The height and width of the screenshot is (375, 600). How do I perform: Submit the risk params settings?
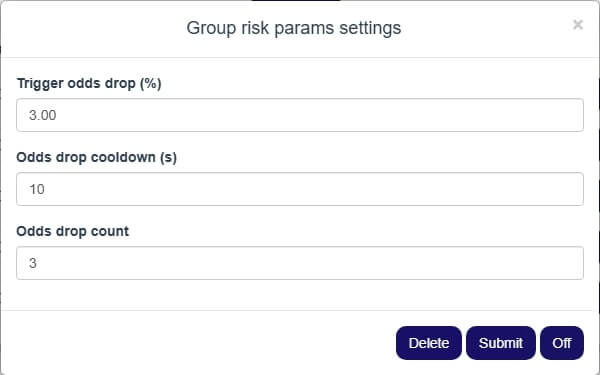[501, 343]
